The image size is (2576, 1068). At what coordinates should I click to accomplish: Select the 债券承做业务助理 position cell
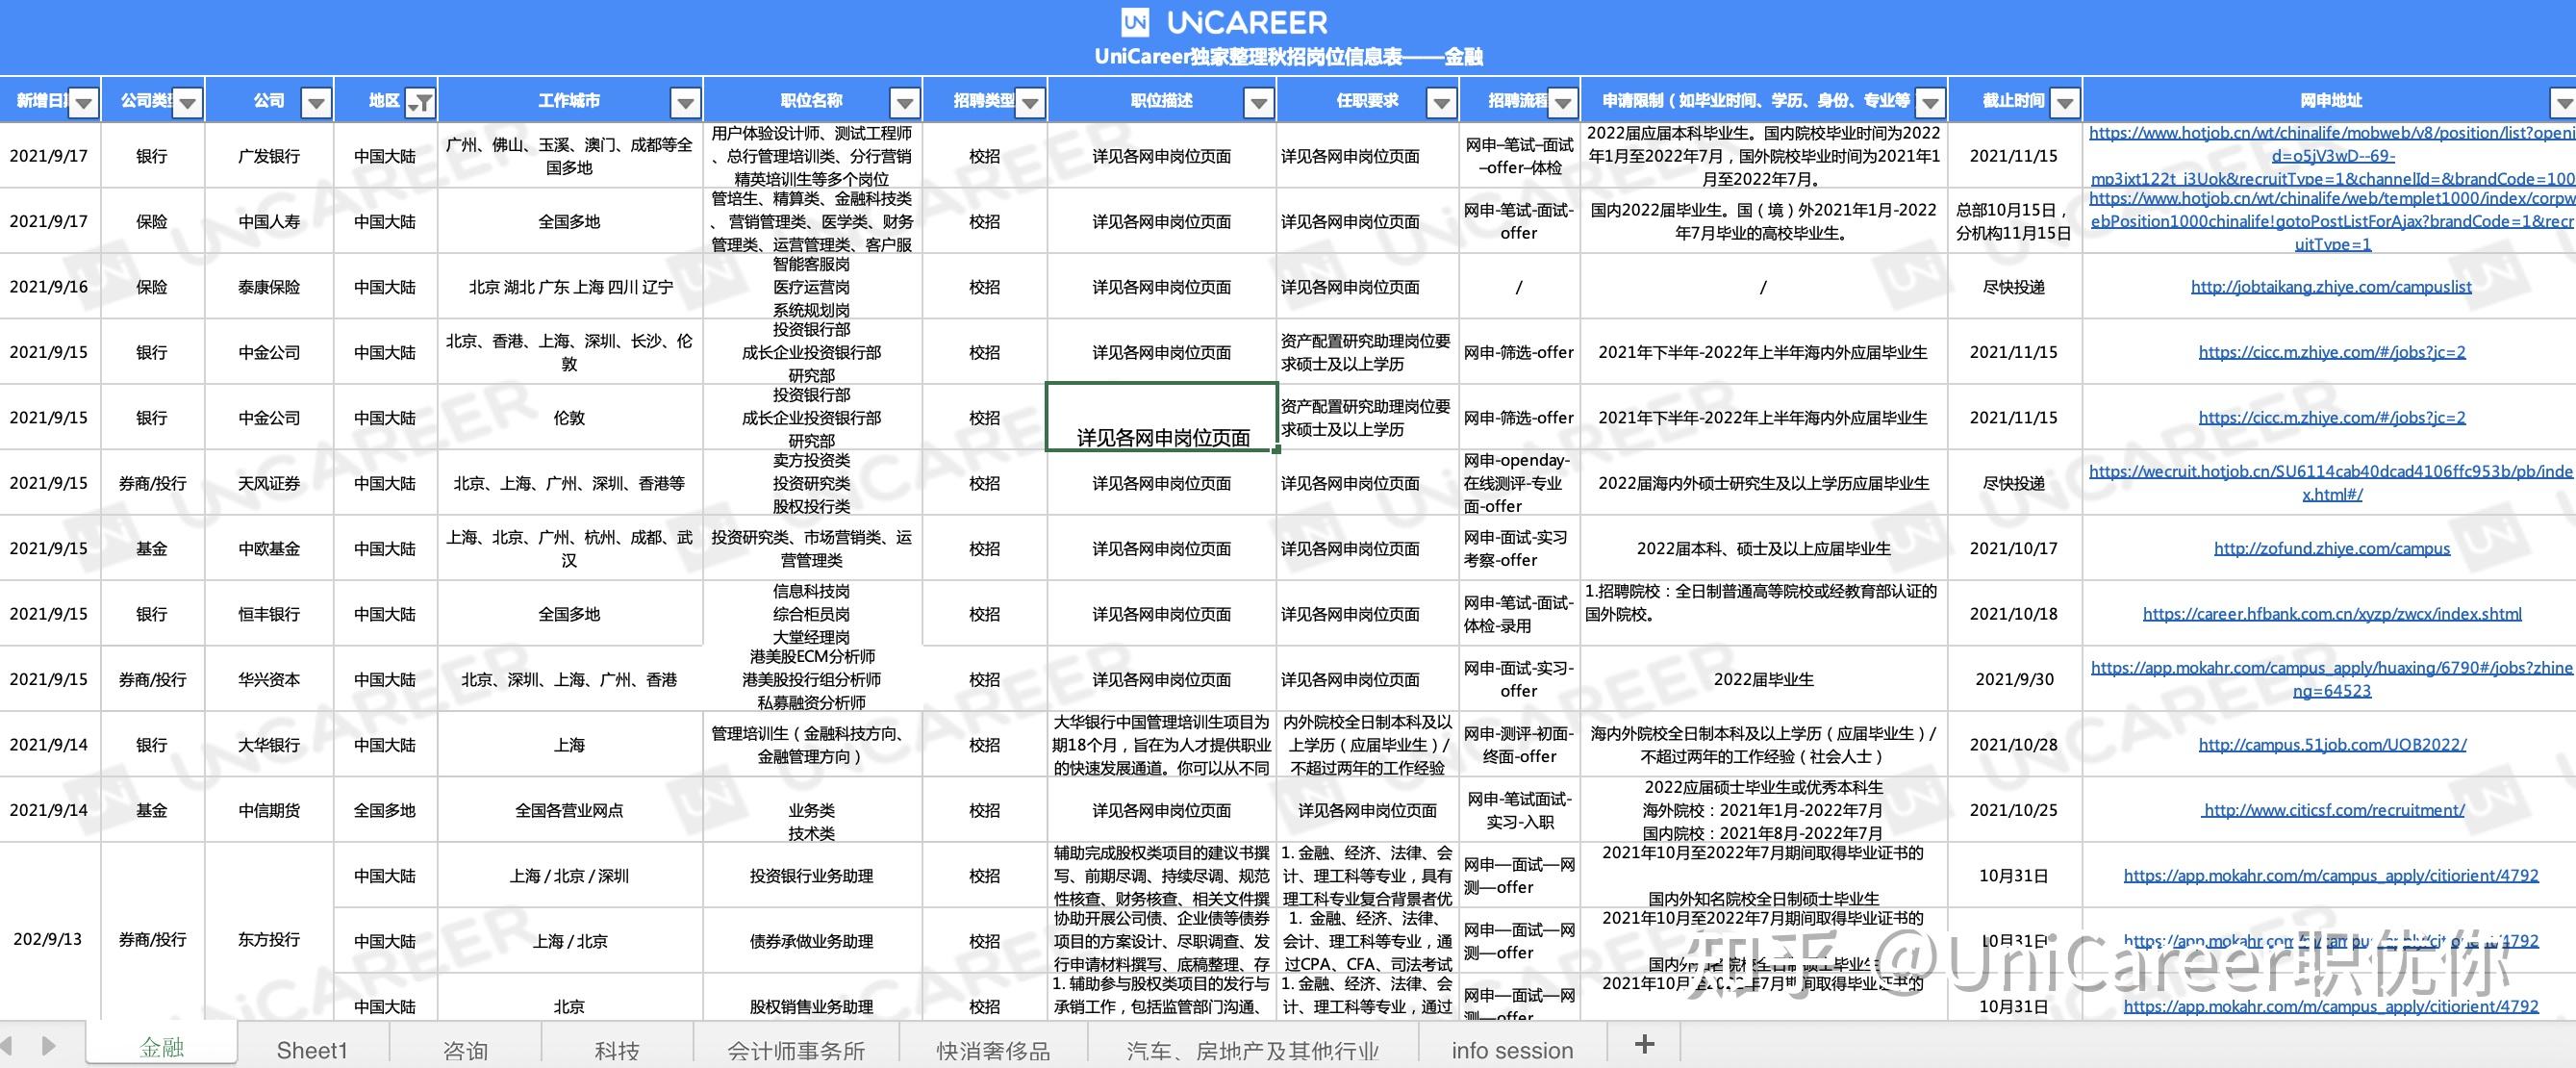(811, 941)
